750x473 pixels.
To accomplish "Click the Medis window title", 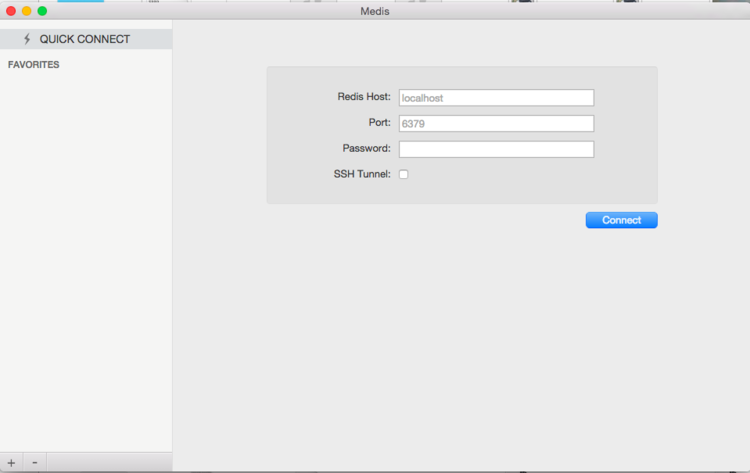I will [x=375, y=11].
